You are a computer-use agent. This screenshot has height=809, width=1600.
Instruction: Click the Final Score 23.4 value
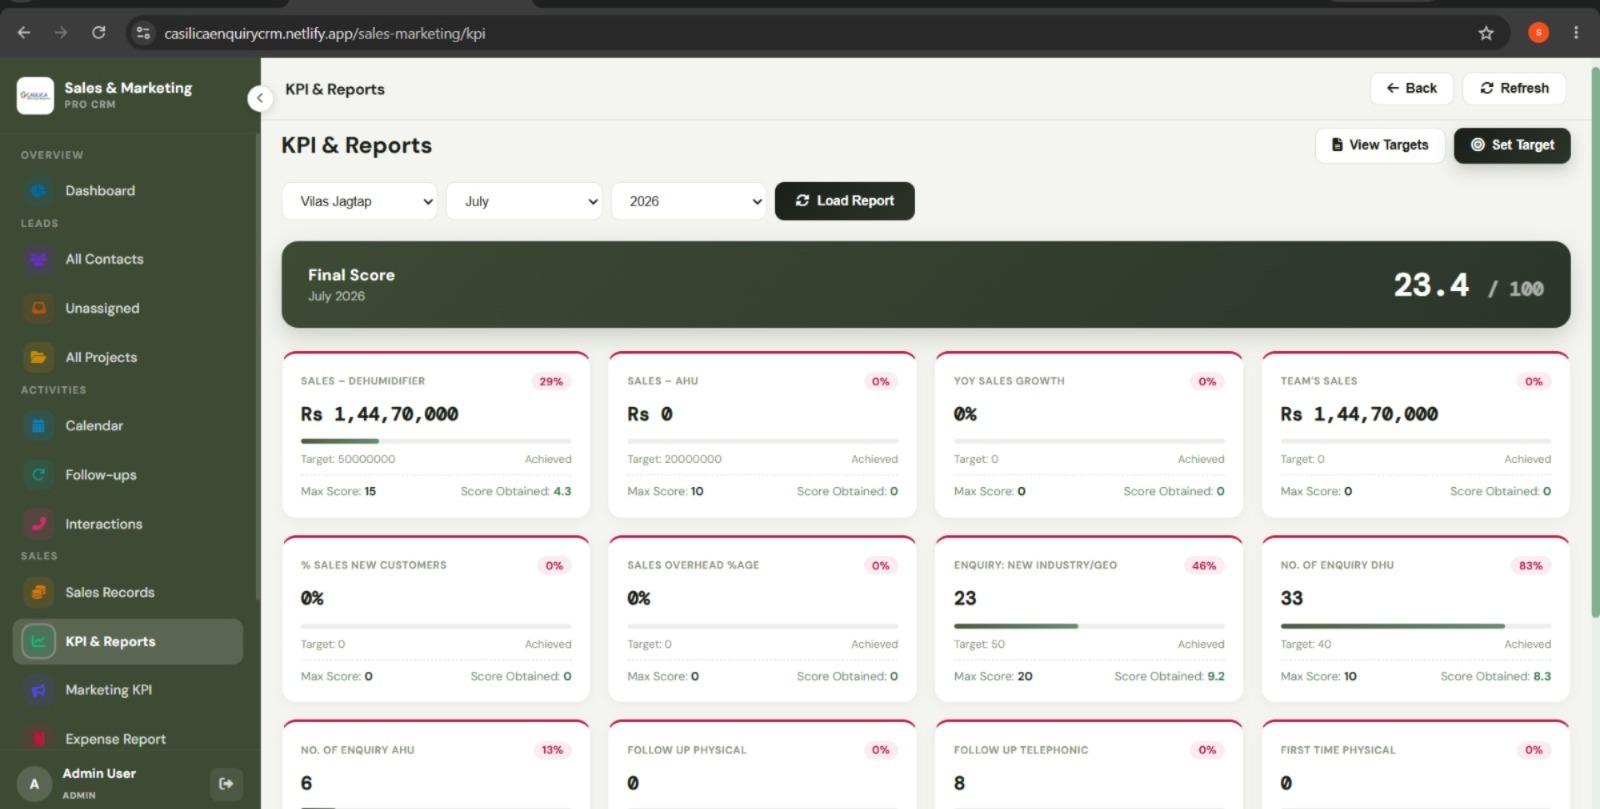click(x=1431, y=285)
